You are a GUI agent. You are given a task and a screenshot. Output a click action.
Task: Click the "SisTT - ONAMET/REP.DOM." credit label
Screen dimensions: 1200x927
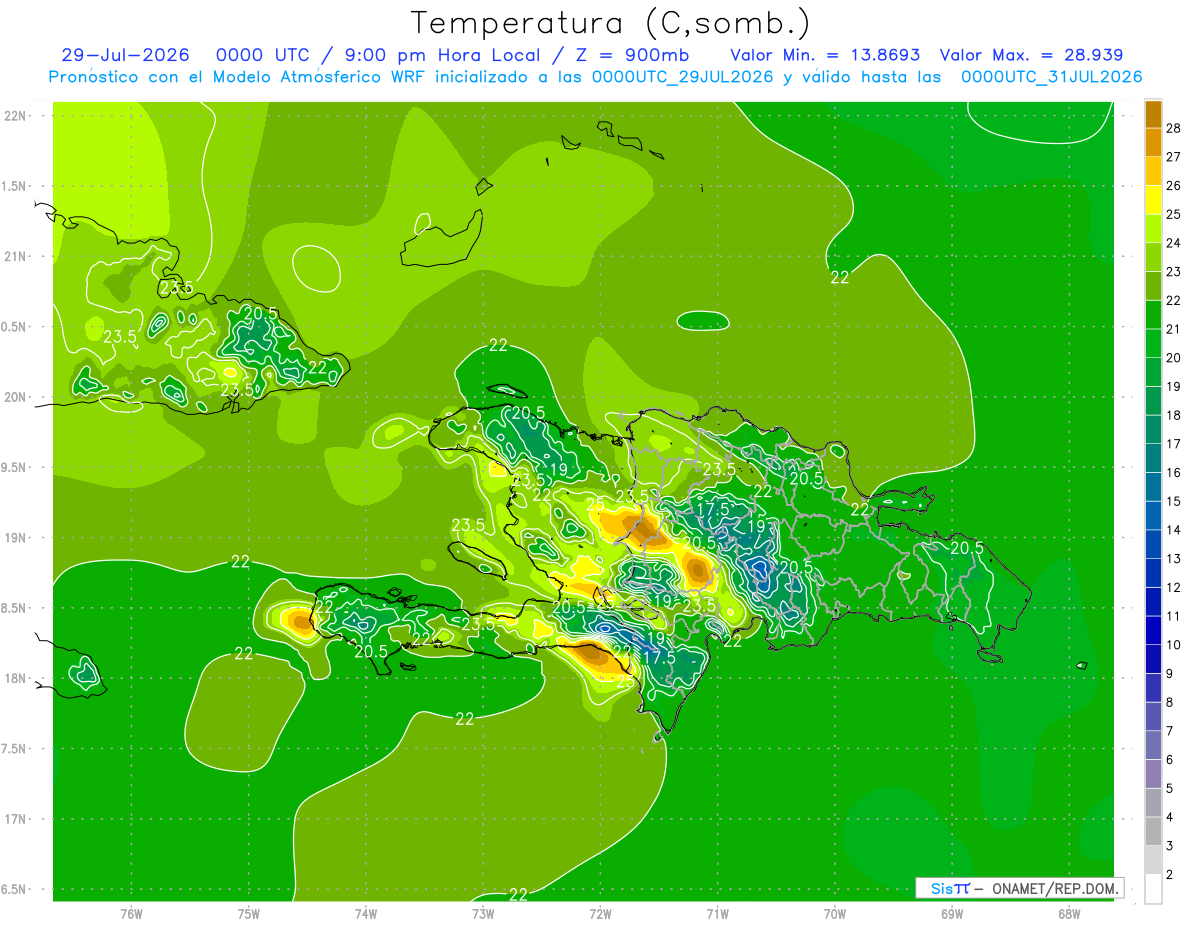click(1020, 888)
